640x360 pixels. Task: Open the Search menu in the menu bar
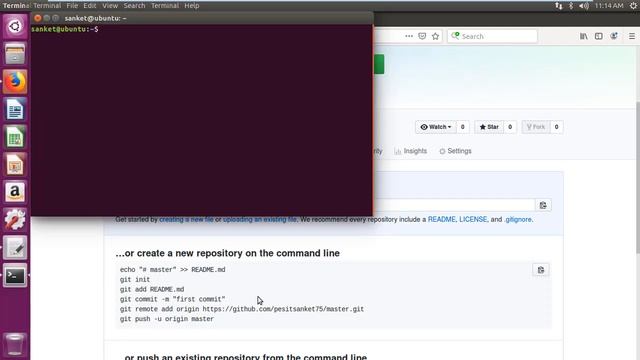pyautogui.click(x=134, y=6)
